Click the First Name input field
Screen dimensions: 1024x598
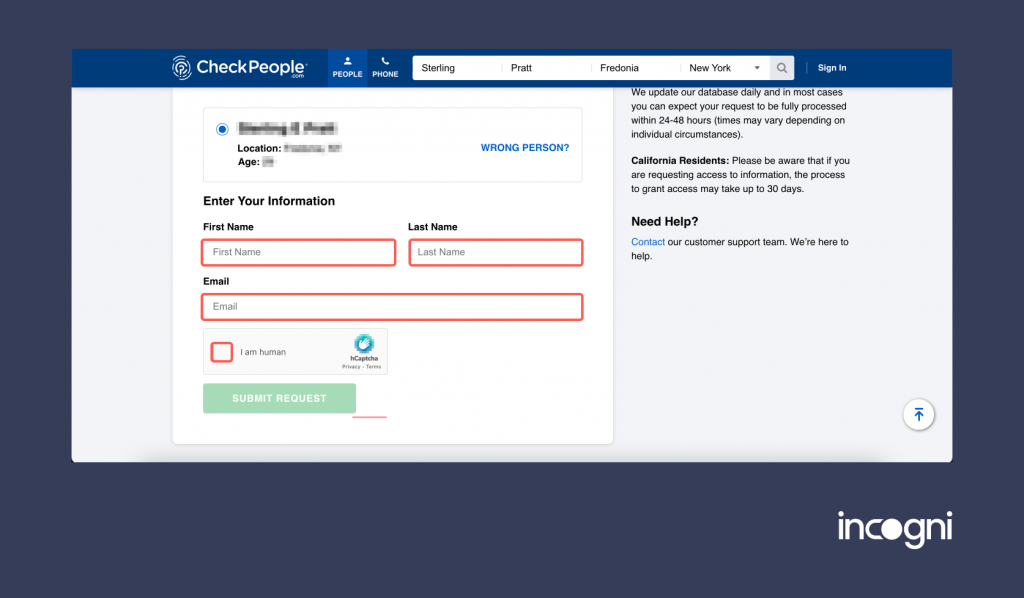coord(298,252)
